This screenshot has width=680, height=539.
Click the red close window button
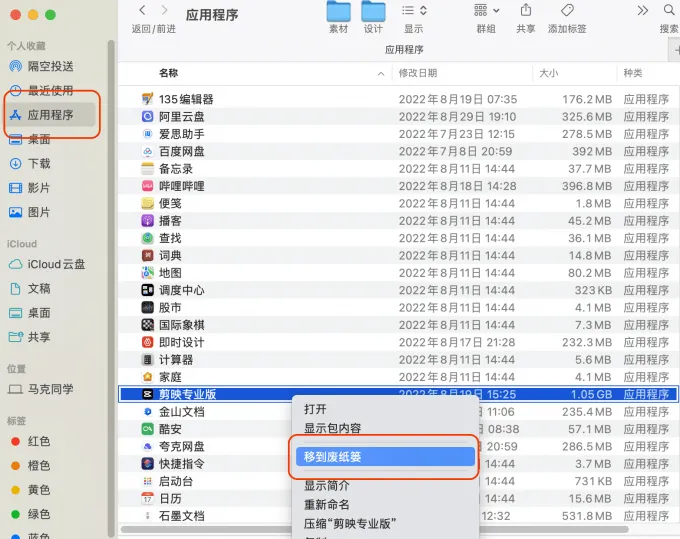tap(16, 15)
